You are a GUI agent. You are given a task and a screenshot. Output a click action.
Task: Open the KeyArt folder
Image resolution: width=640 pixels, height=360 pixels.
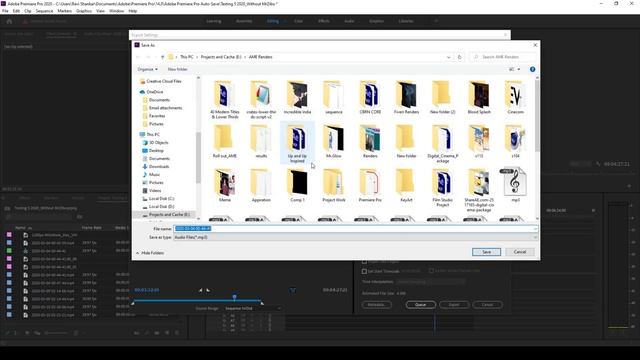coord(406,186)
